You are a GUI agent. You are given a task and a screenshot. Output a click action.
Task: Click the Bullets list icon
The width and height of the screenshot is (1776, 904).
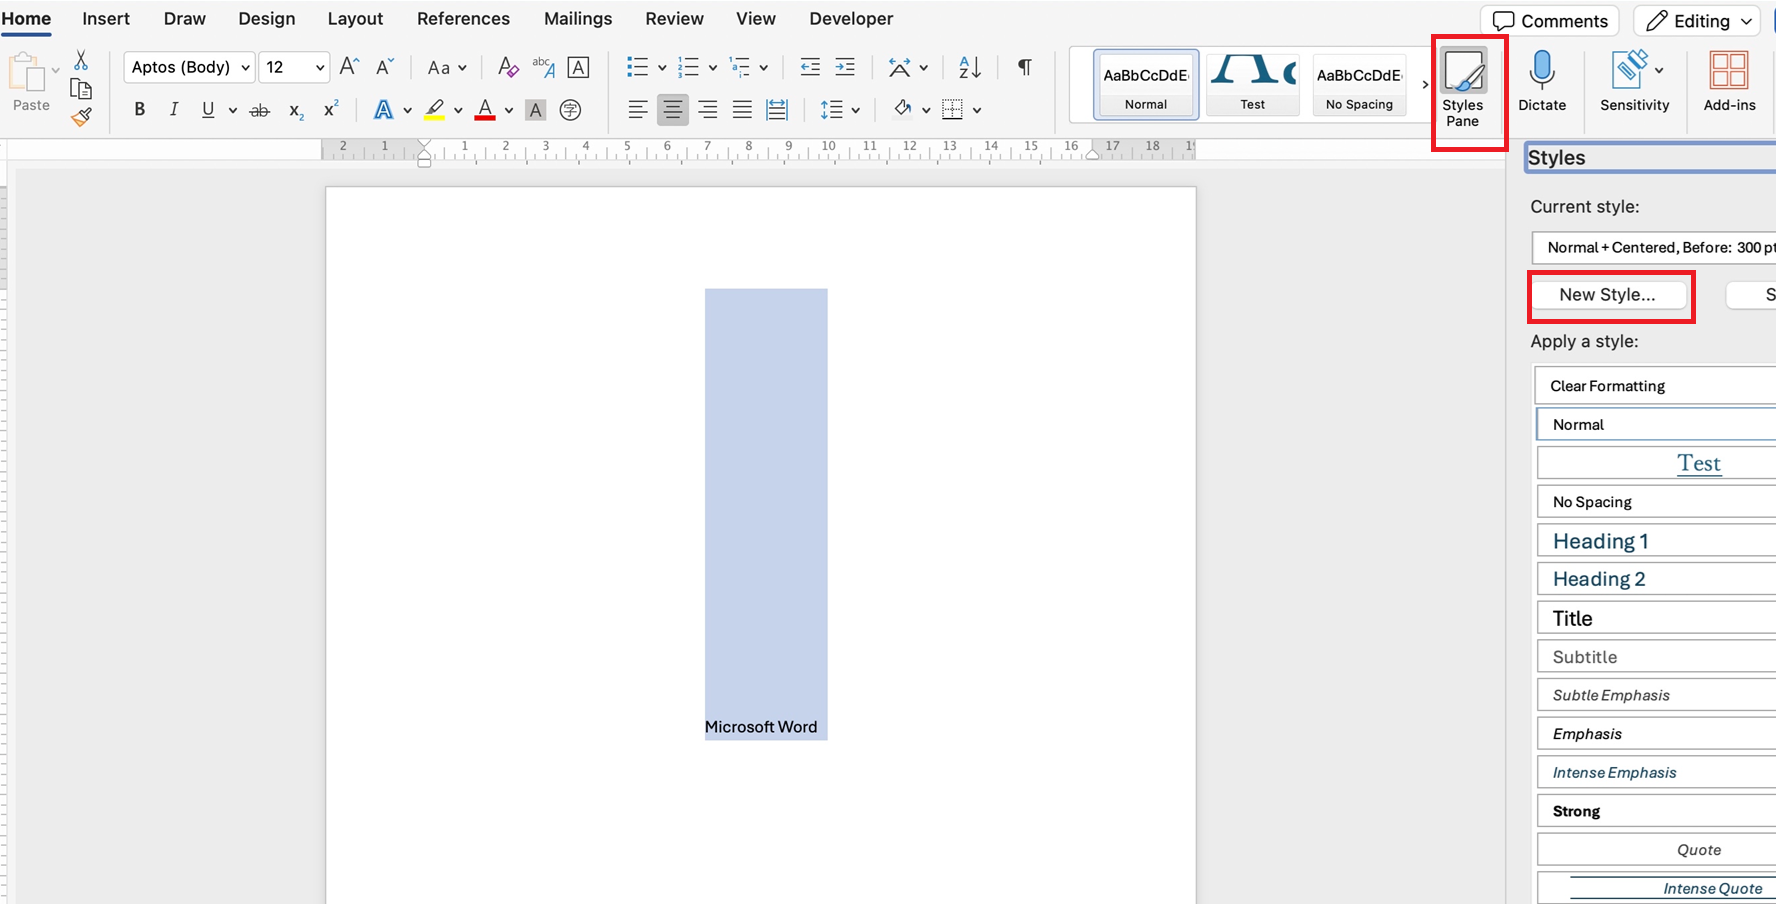637,67
